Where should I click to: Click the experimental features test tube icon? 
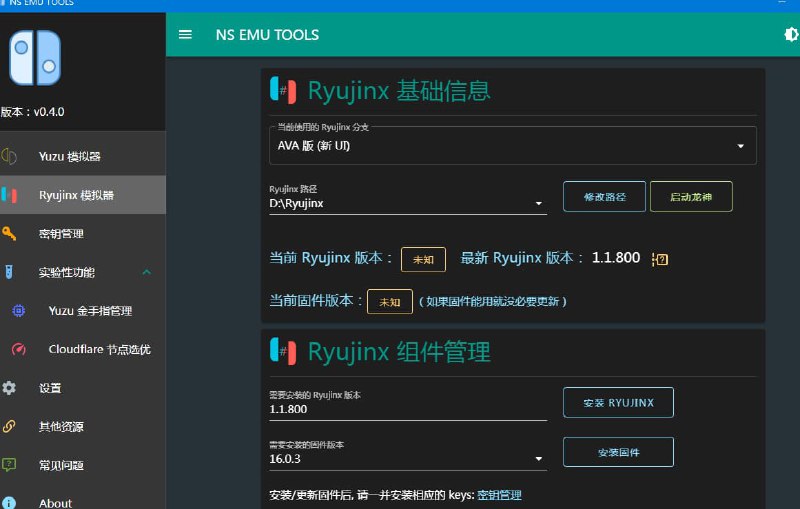click(9, 272)
